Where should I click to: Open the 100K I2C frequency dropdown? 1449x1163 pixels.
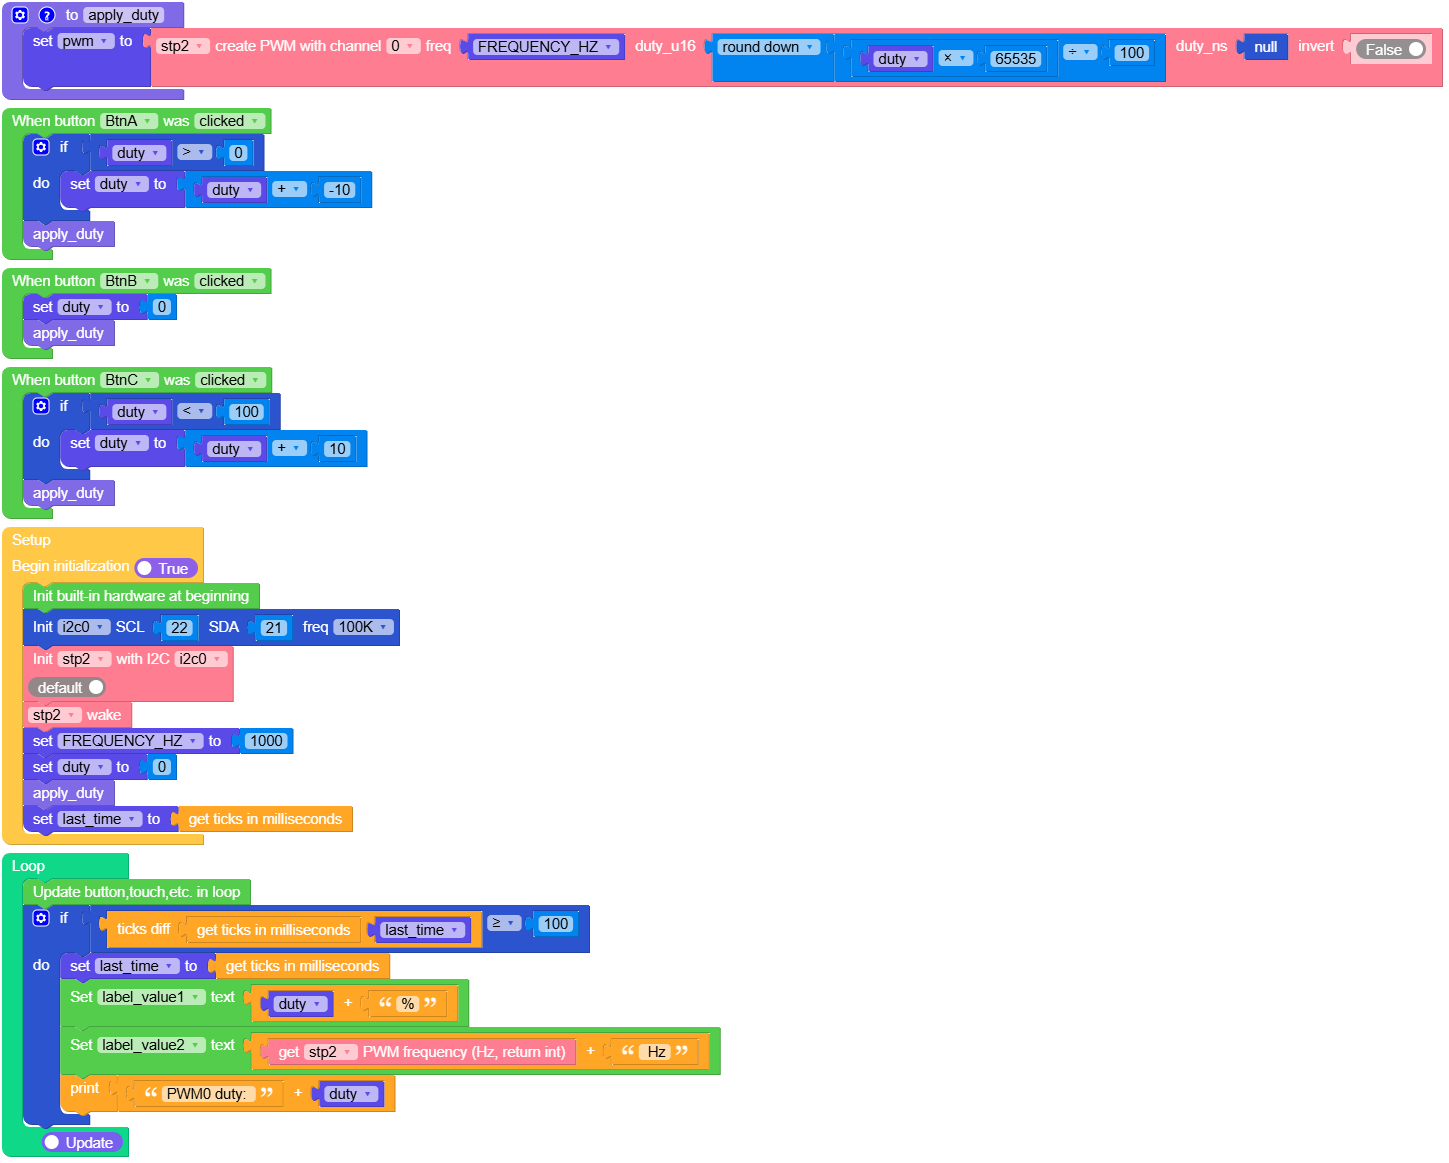pyautogui.click(x=363, y=627)
